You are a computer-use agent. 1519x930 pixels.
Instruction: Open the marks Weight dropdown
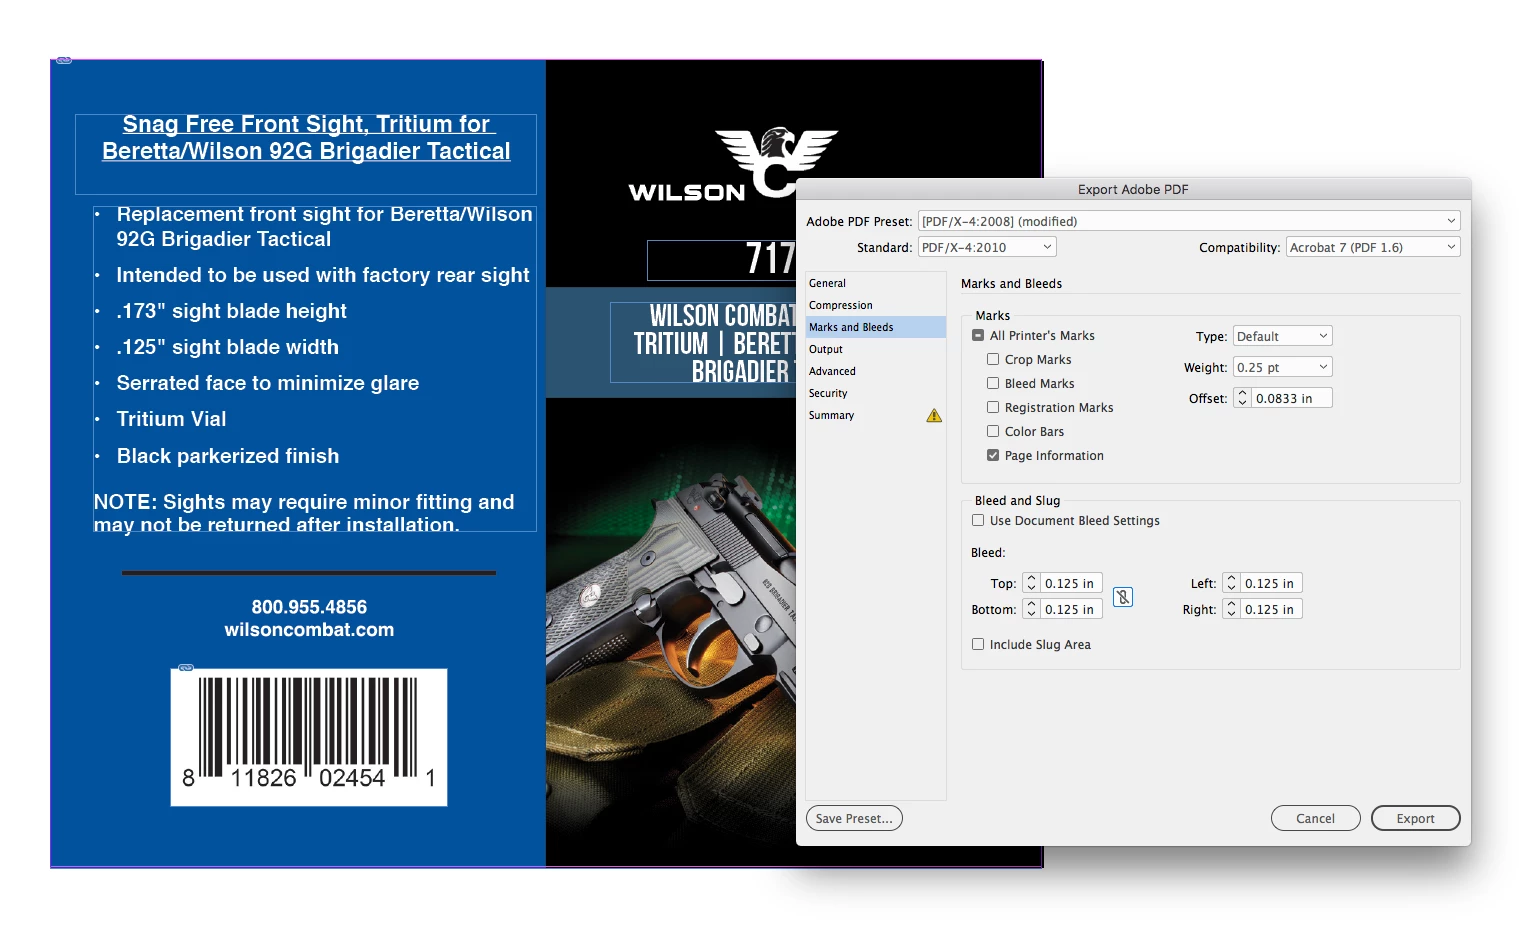[x=1283, y=368]
